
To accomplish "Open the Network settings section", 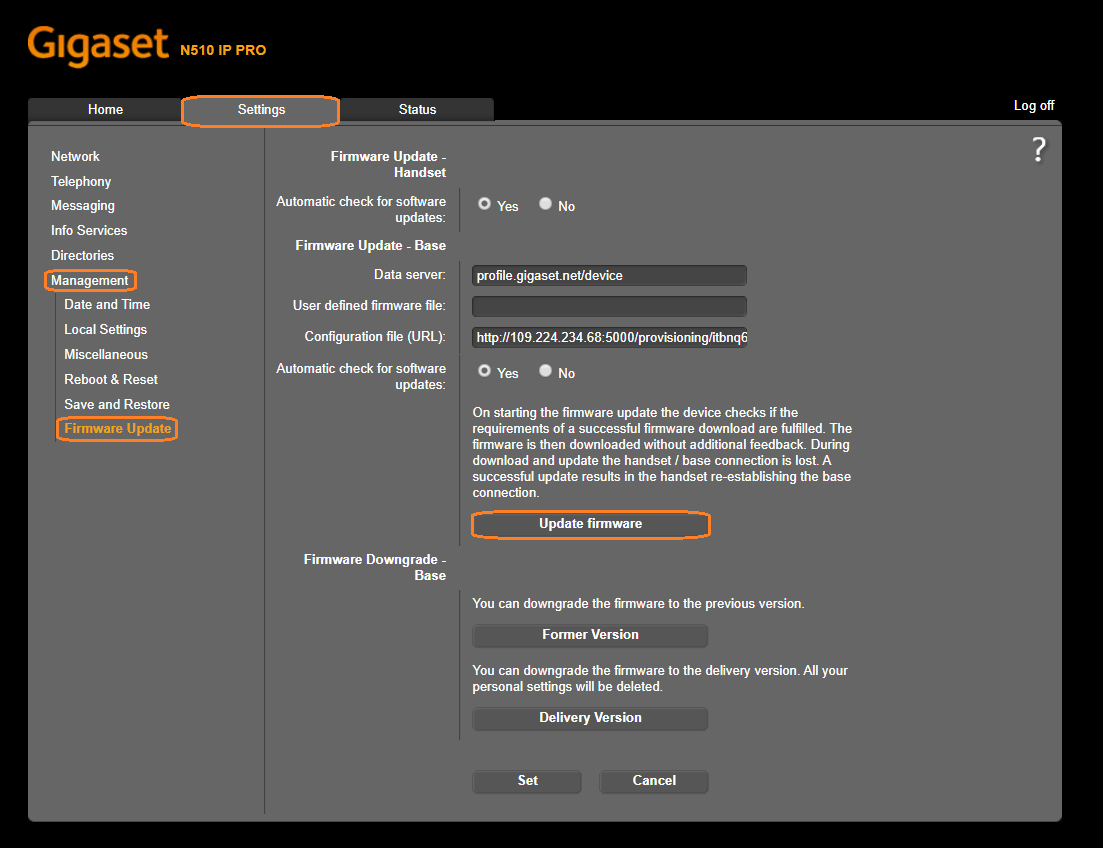I will [75, 156].
